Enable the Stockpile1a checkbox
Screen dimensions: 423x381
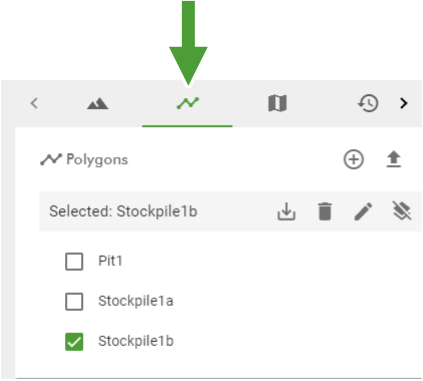click(74, 302)
